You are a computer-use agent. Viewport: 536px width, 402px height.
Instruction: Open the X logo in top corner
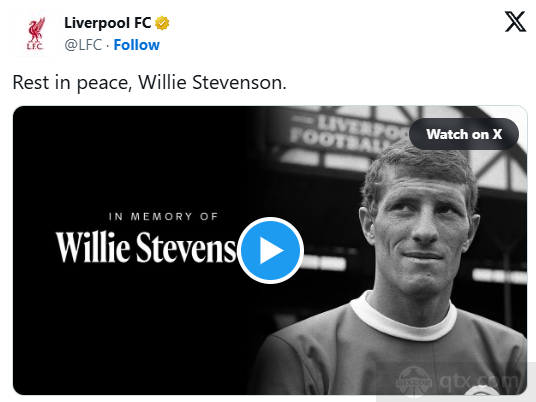515,22
